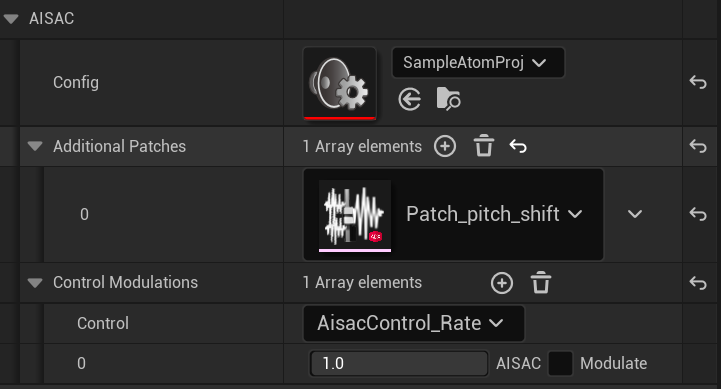Open the Patch_pitch_shift asset dropdown
Viewport: 721px width, 389px height.
(x=495, y=214)
